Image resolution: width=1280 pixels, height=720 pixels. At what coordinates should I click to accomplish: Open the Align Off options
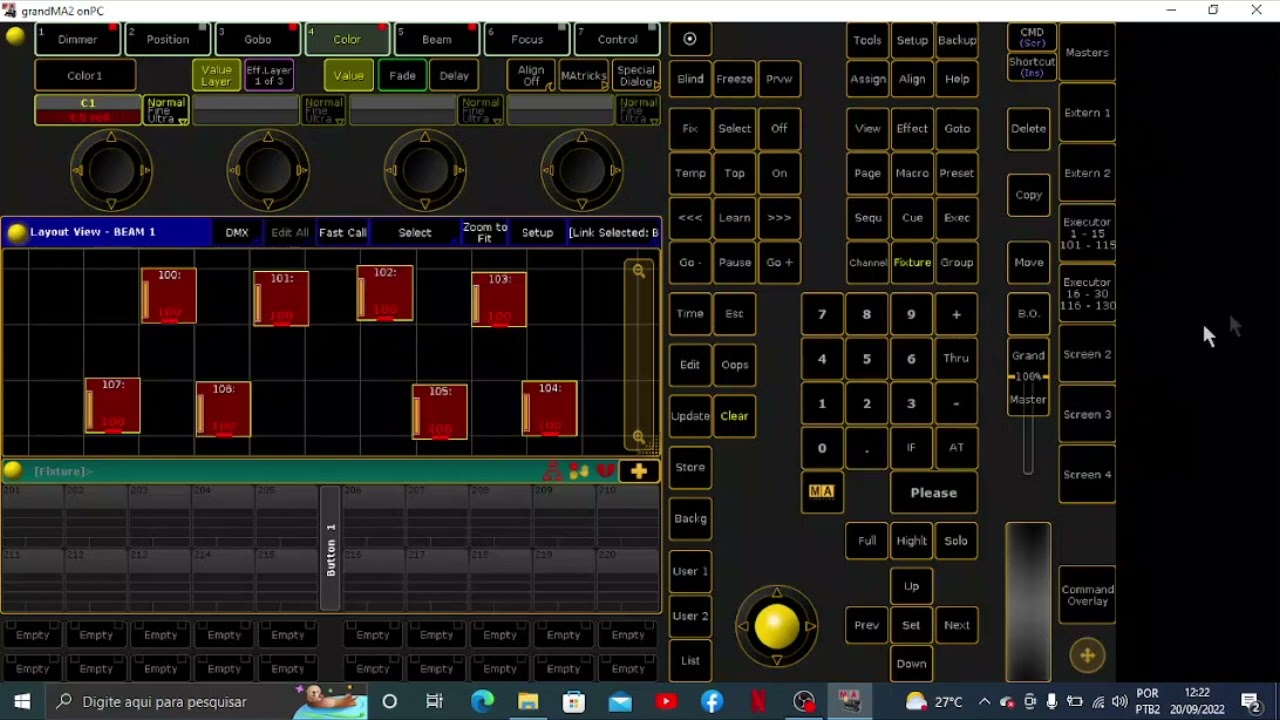pyautogui.click(x=531, y=75)
